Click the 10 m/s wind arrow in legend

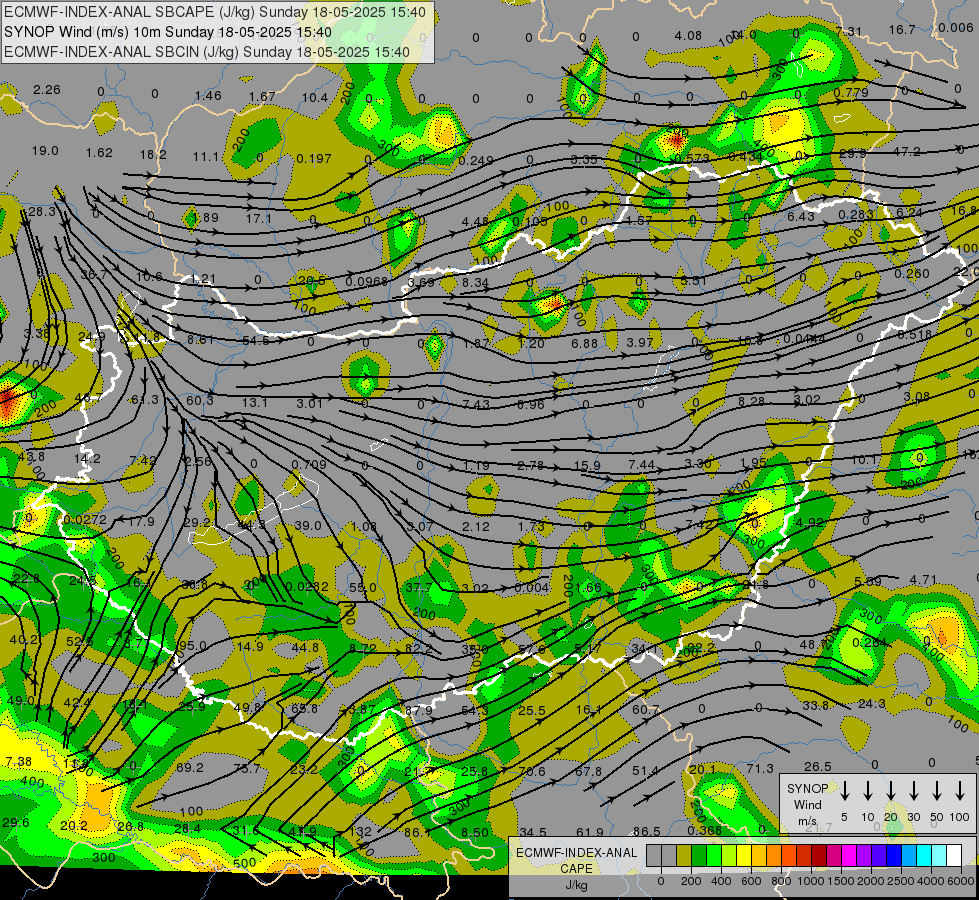[868, 791]
